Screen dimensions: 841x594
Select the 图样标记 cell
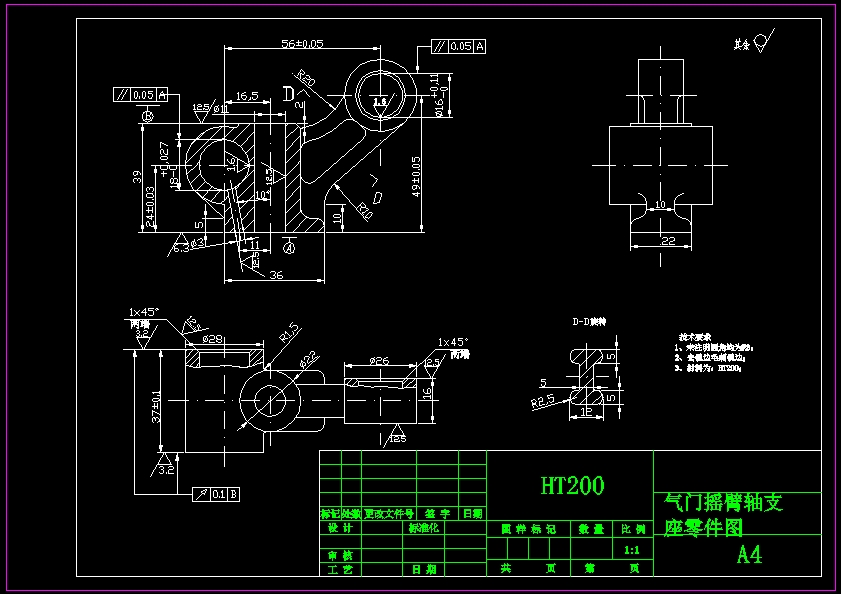coord(528,529)
